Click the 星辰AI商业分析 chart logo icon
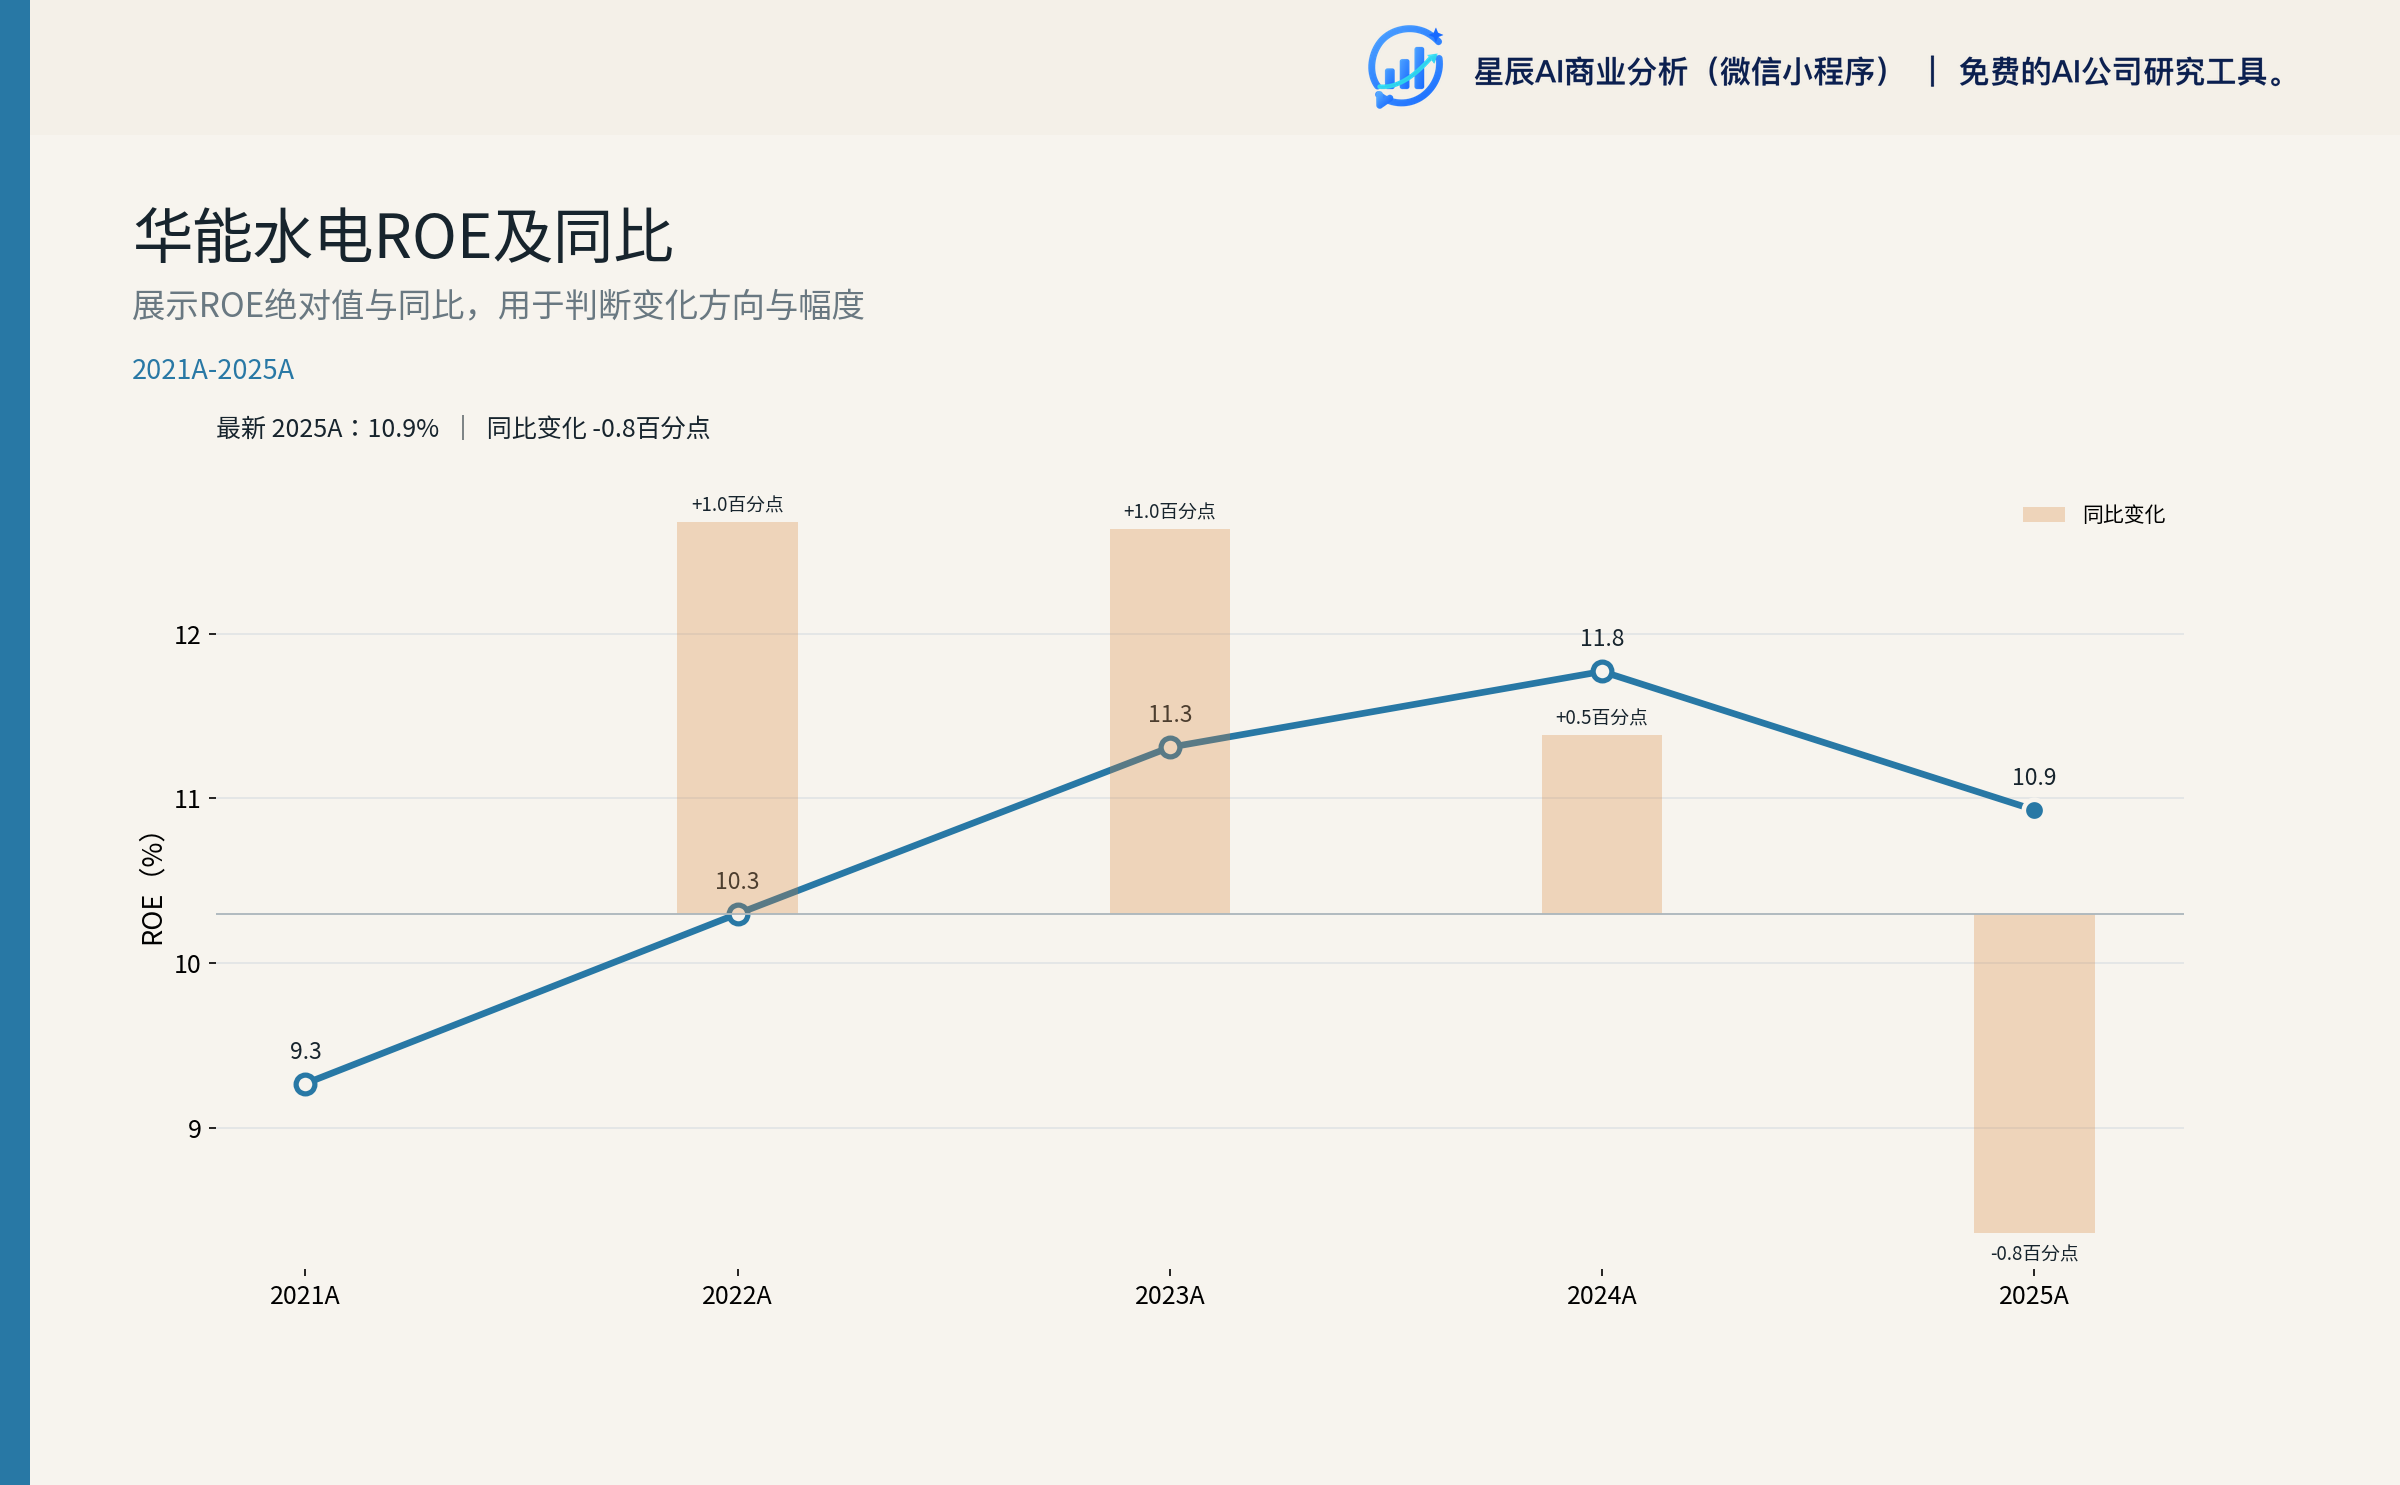The width and height of the screenshot is (2400, 1485). click(1406, 67)
